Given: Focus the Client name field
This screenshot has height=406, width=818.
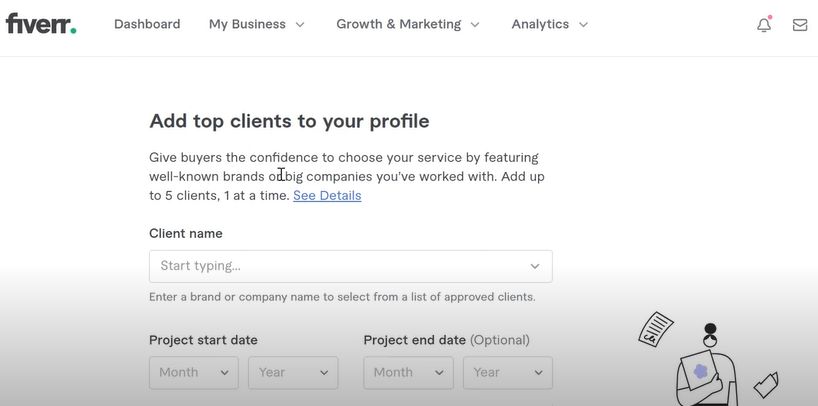Looking at the screenshot, I should point(351,266).
